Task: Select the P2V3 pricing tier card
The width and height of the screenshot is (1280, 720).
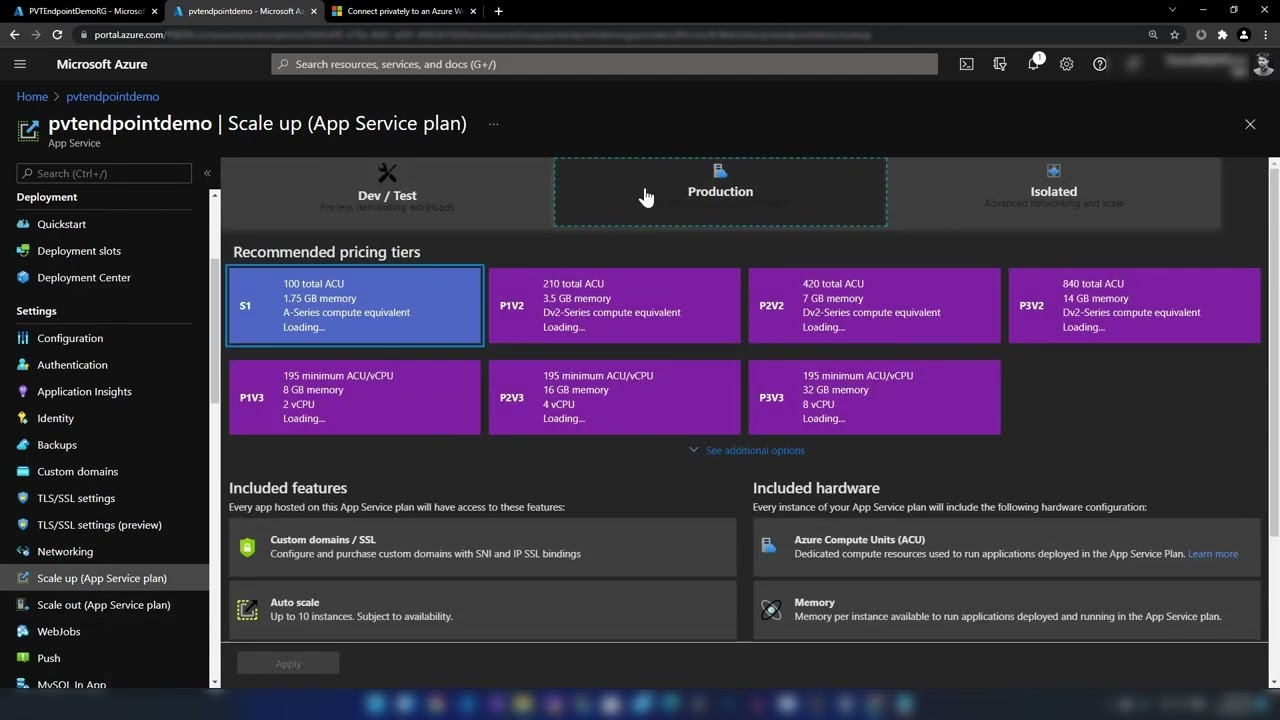Action: click(615, 397)
